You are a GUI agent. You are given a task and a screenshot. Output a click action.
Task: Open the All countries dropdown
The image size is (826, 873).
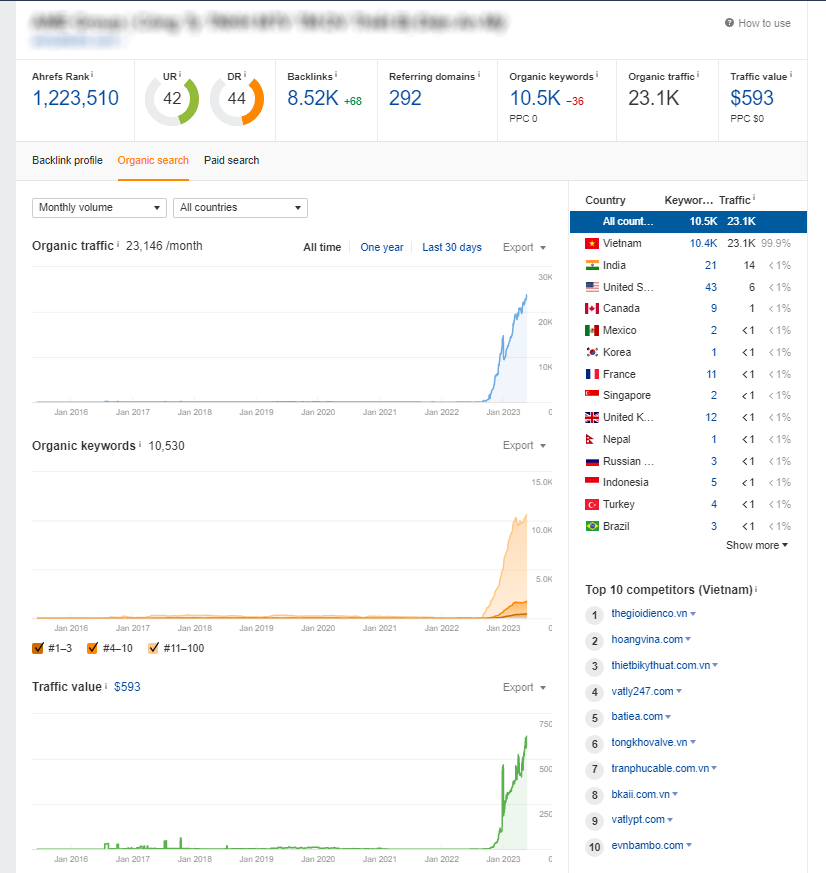point(240,208)
